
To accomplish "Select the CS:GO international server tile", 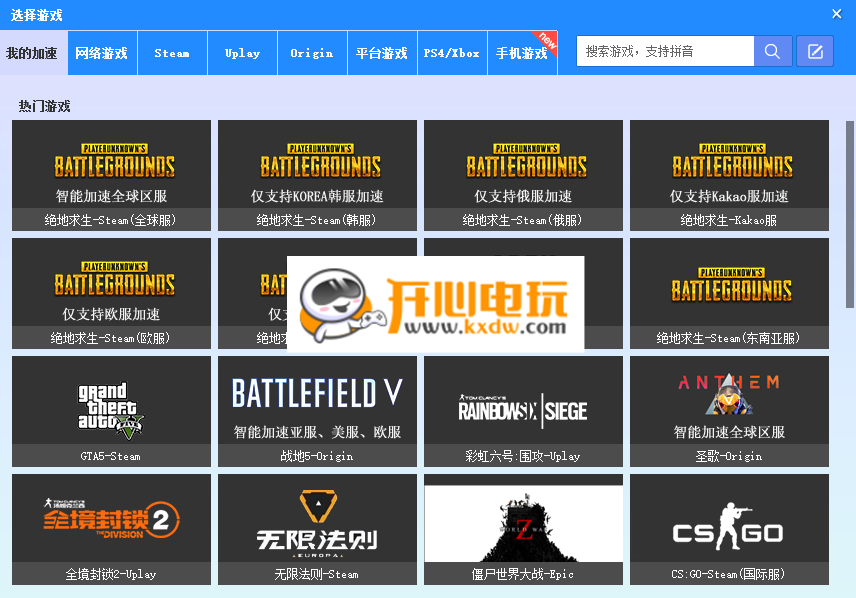I will click(x=729, y=530).
